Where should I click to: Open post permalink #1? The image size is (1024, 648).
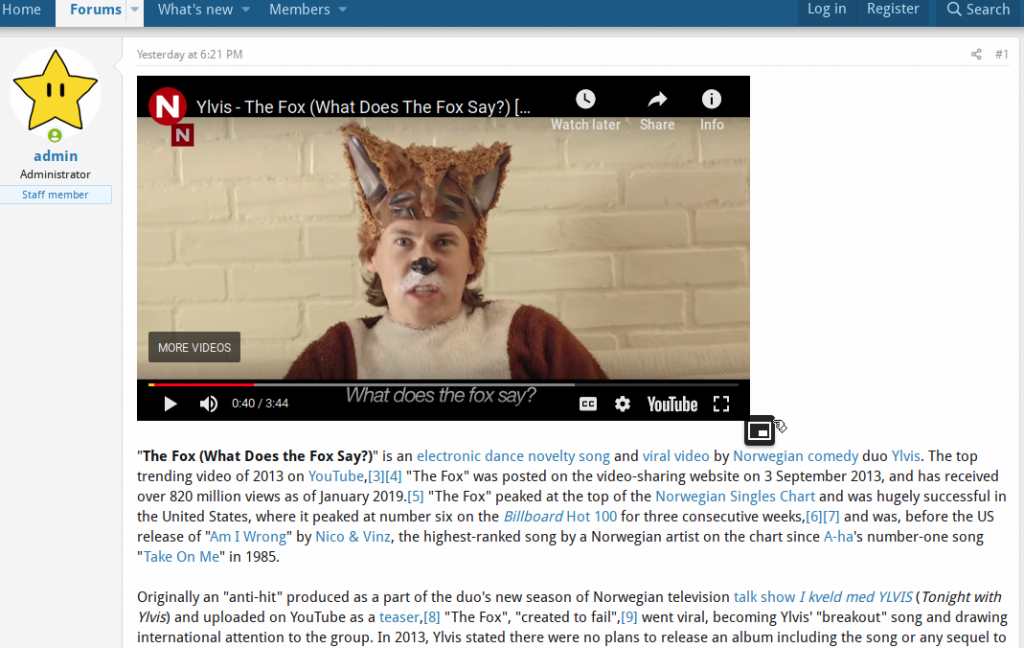click(x=1001, y=54)
